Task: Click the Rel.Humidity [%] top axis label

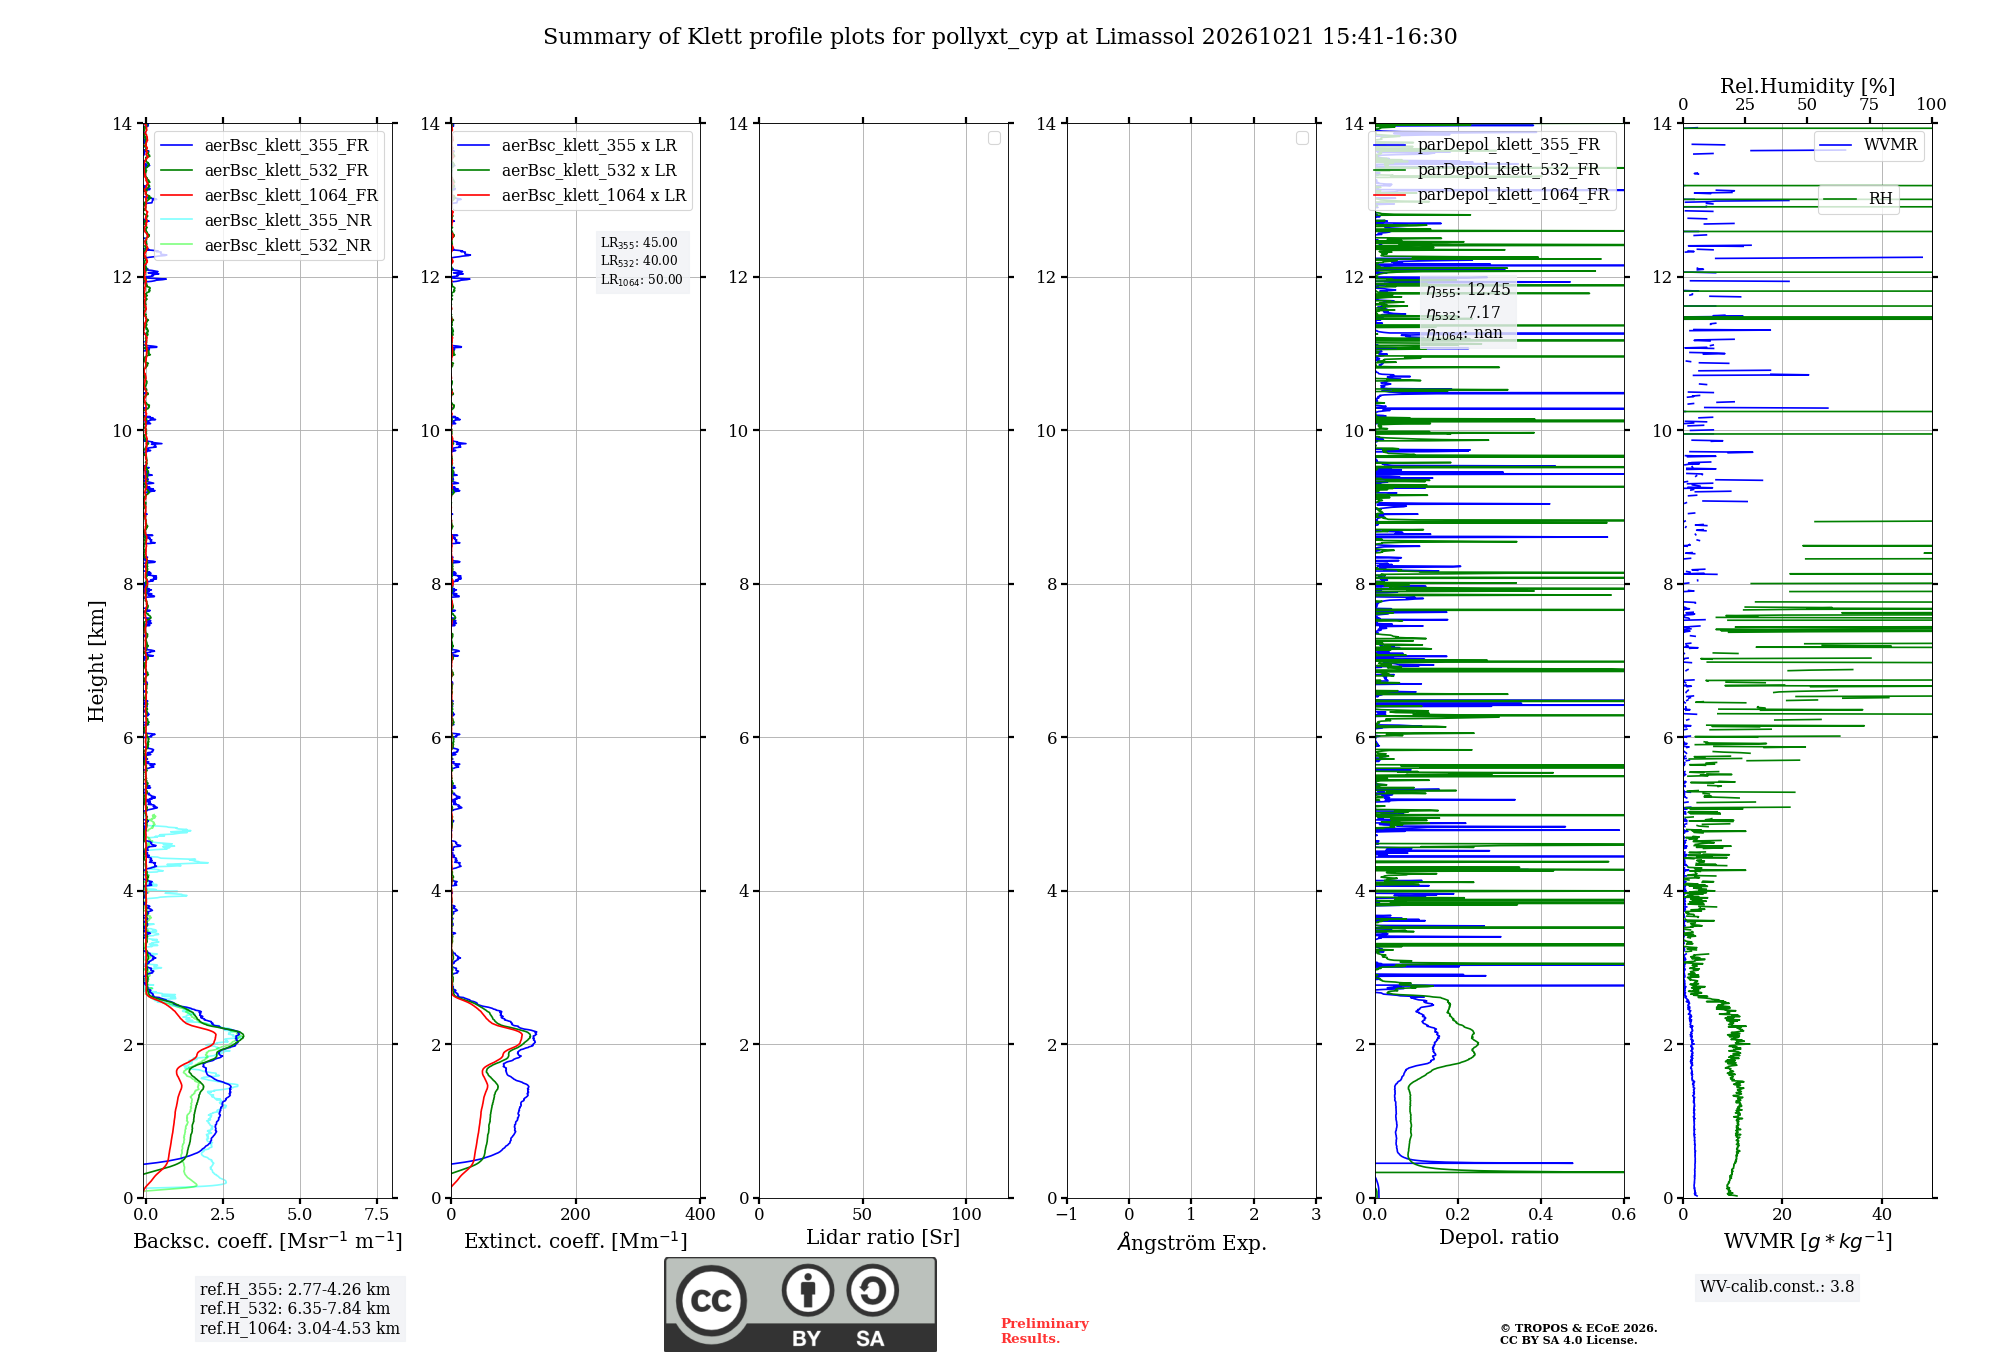Action: (1808, 86)
